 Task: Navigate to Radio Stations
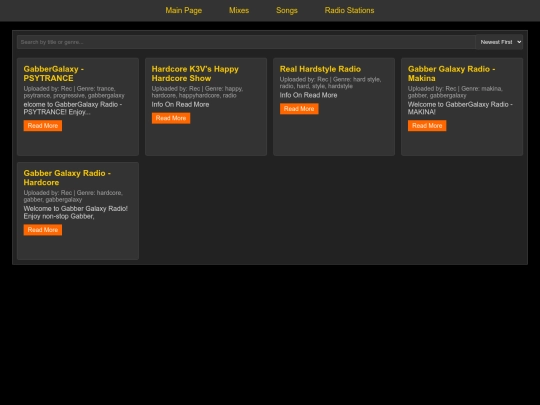pyautogui.click(x=349, y=10)
